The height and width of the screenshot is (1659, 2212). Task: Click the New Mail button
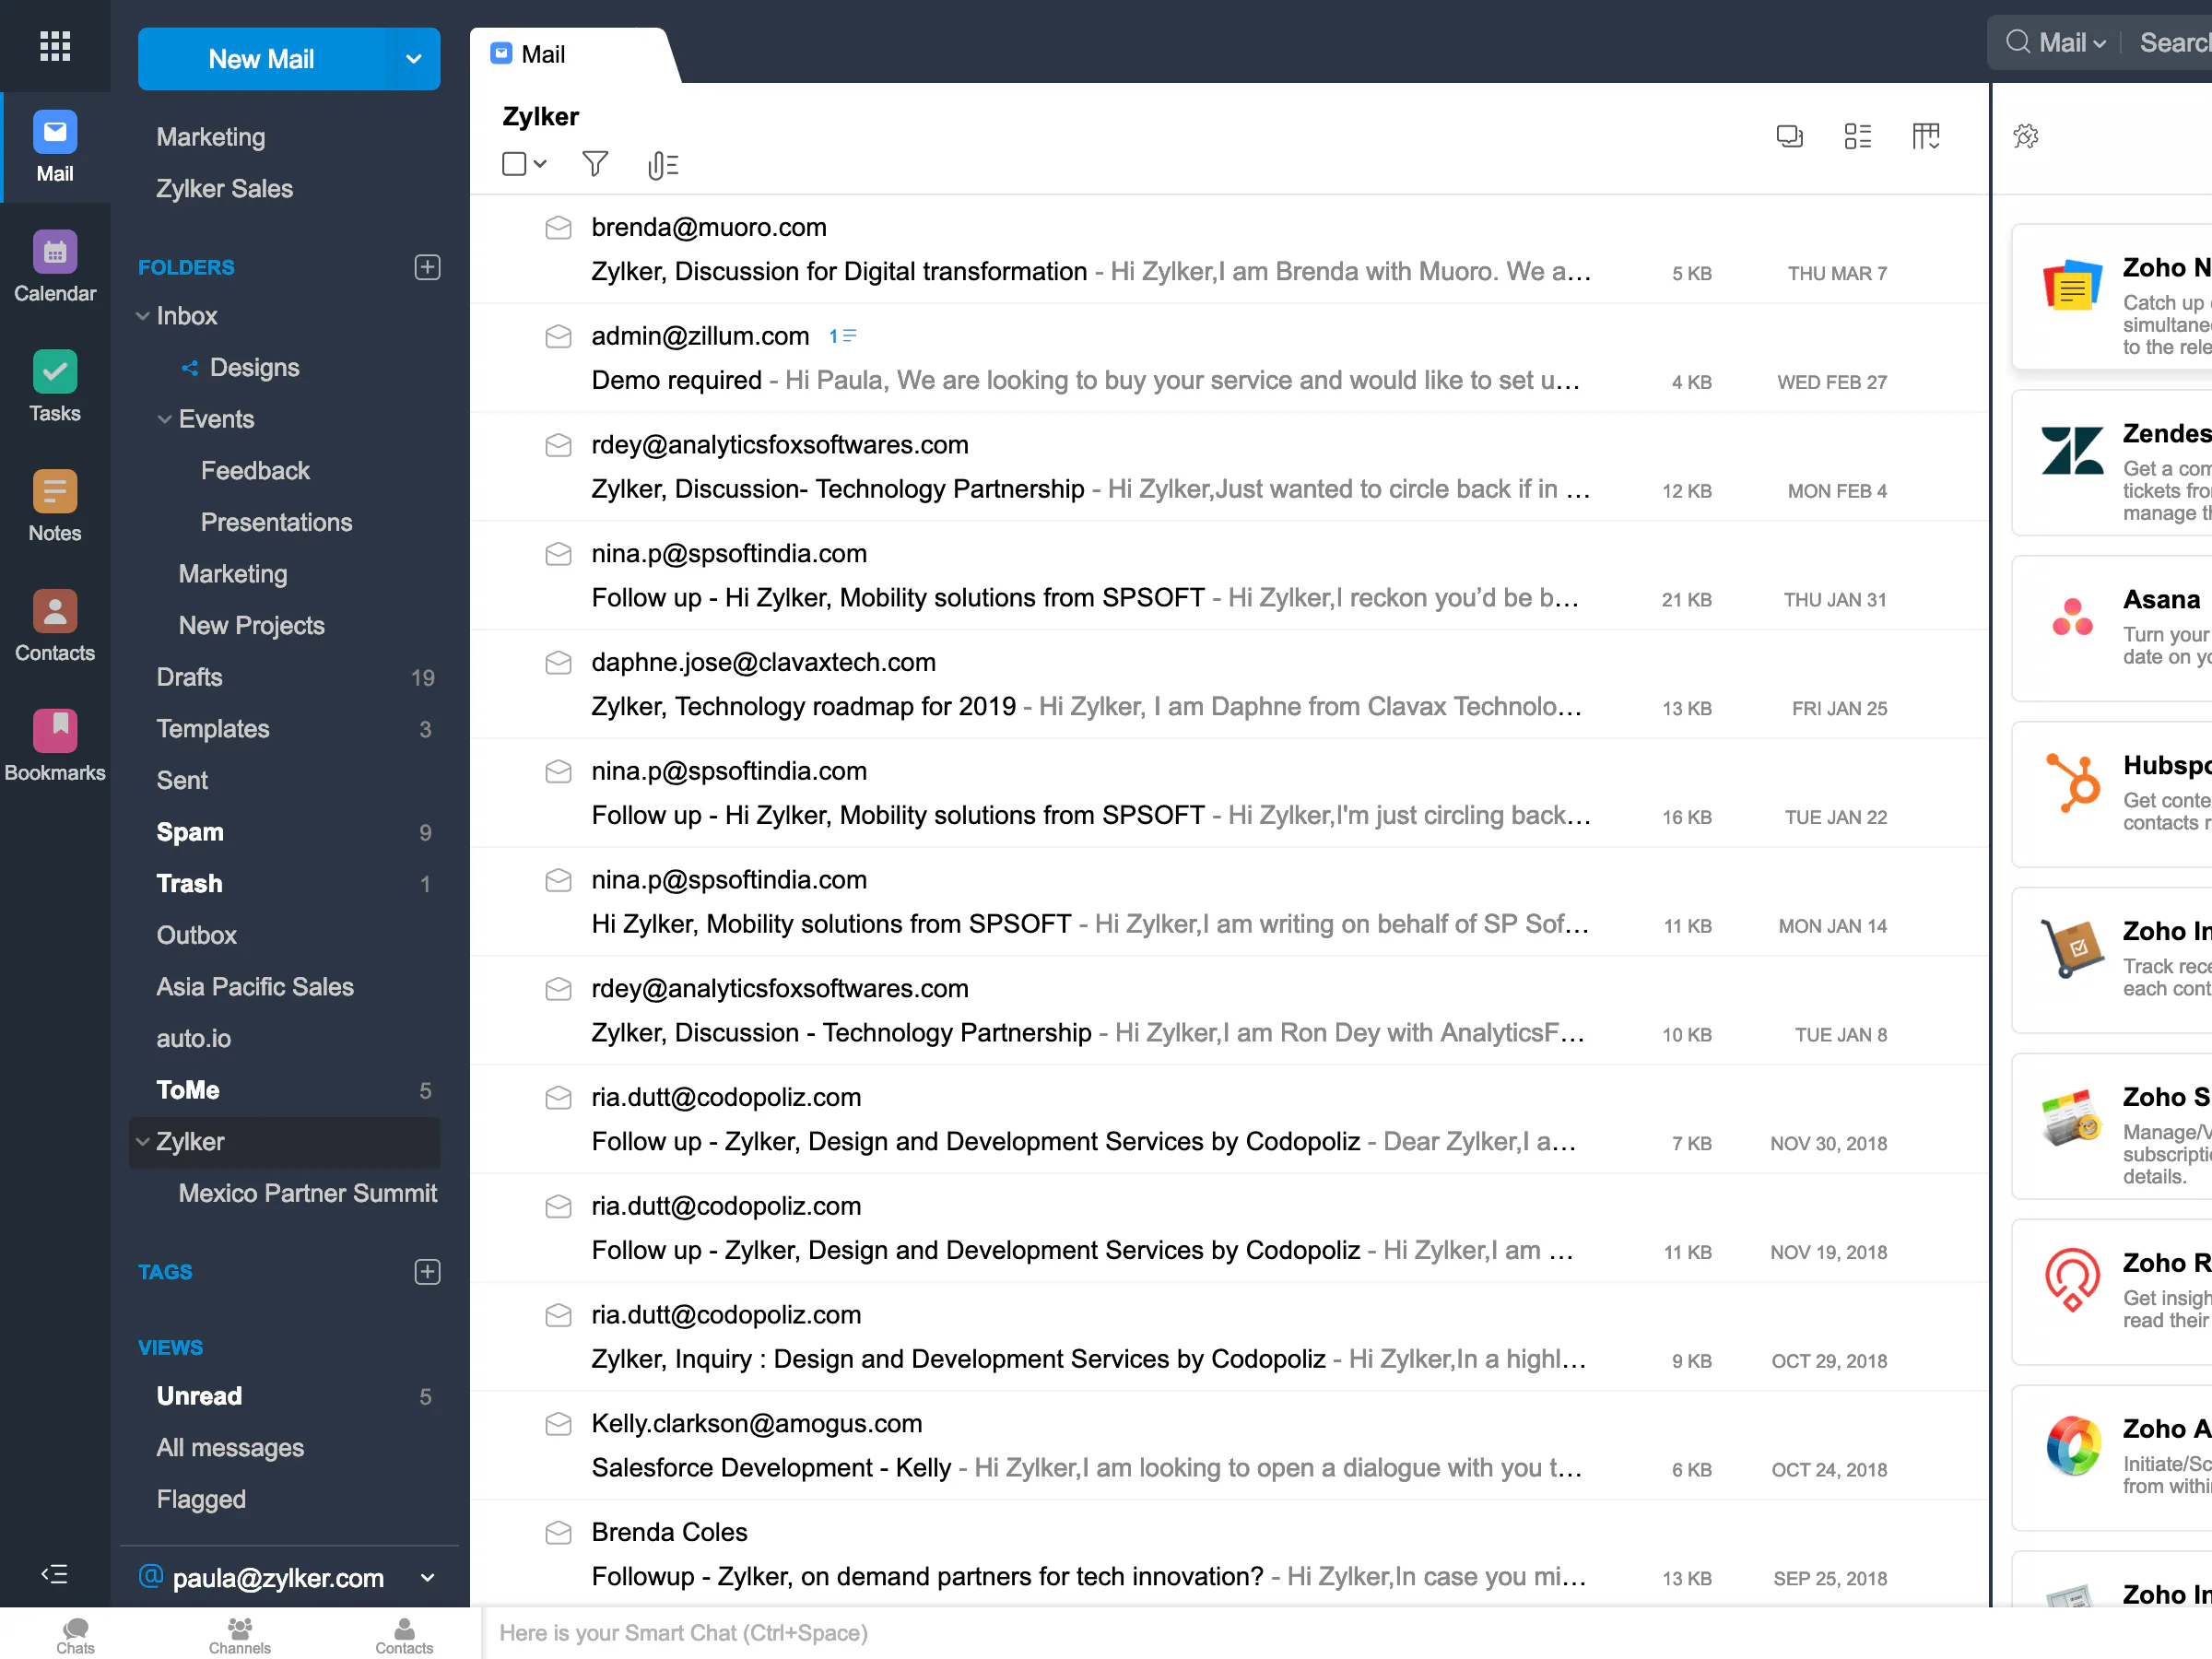[261, 59]
